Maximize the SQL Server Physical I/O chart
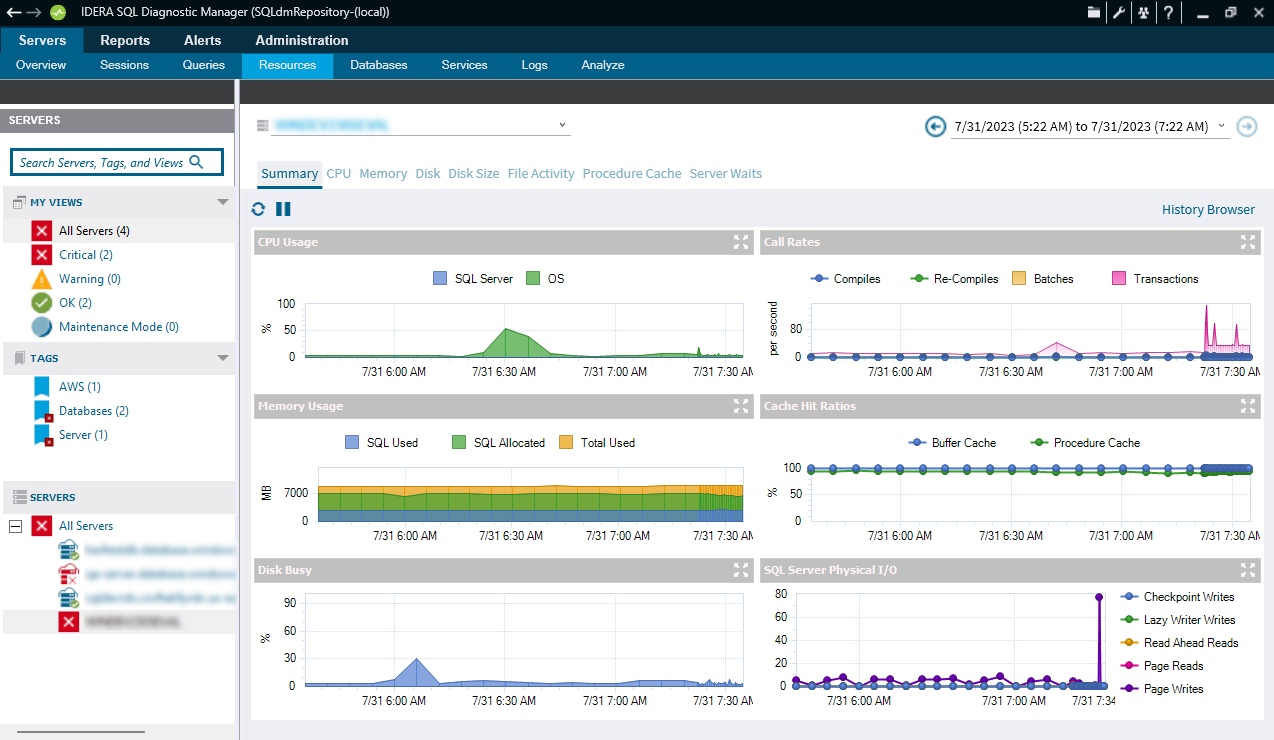This screenshot has width=1274, height=740. tap(1247, 570)
